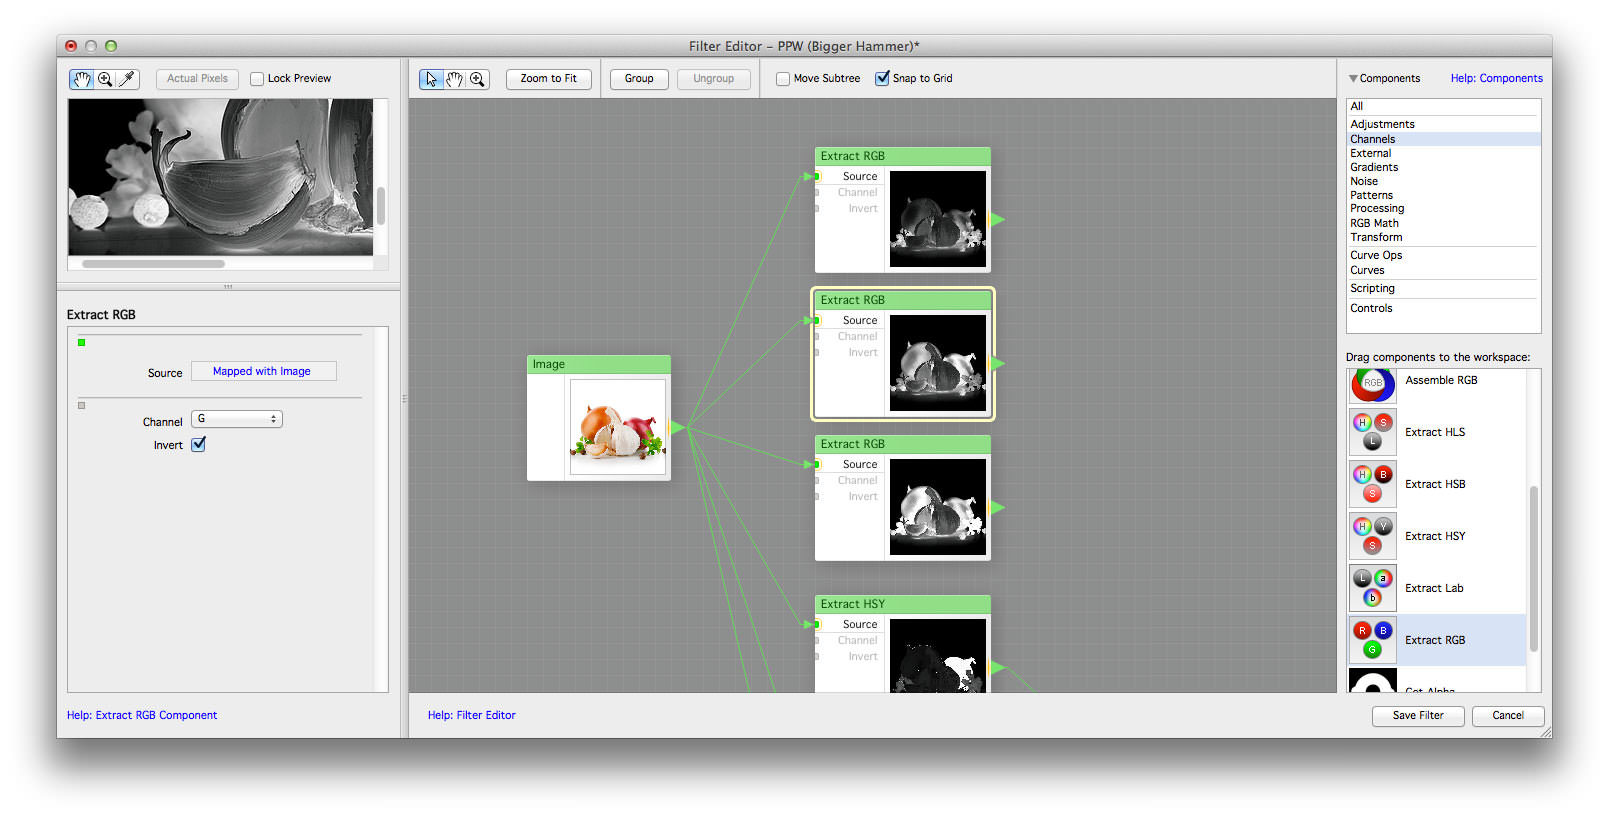Click the Extract HLS component icon
This screenshot has height=817, width=1609.
click(x=1373, y=432)
